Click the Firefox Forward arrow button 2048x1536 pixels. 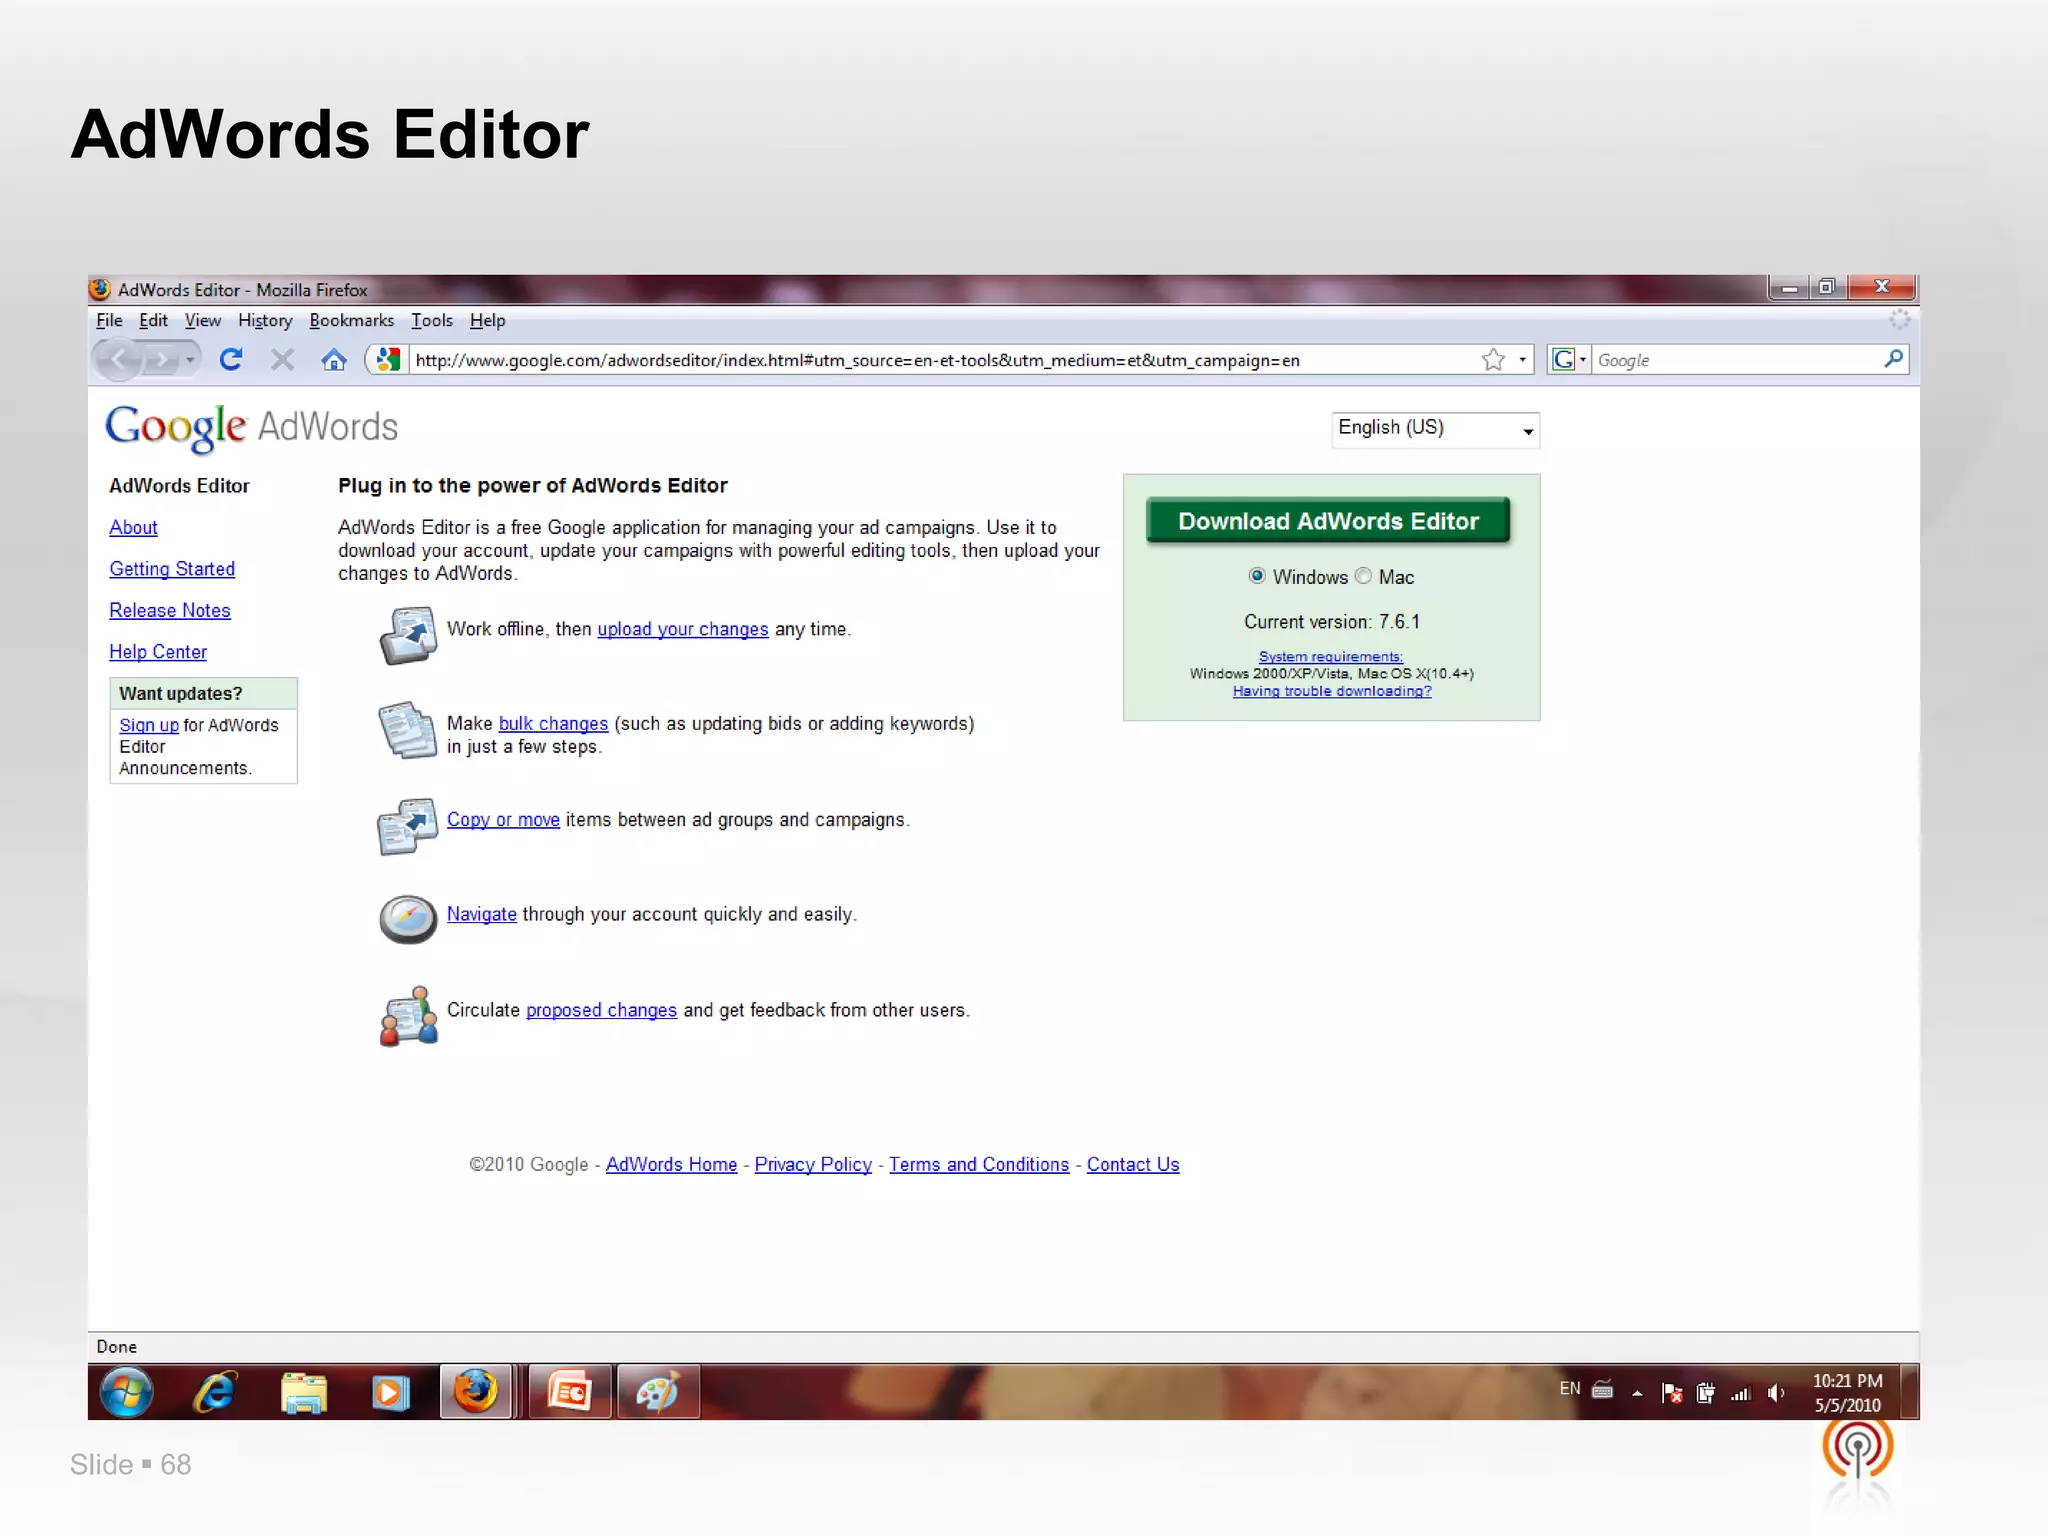pyautogui.click(x=160, y=359)
